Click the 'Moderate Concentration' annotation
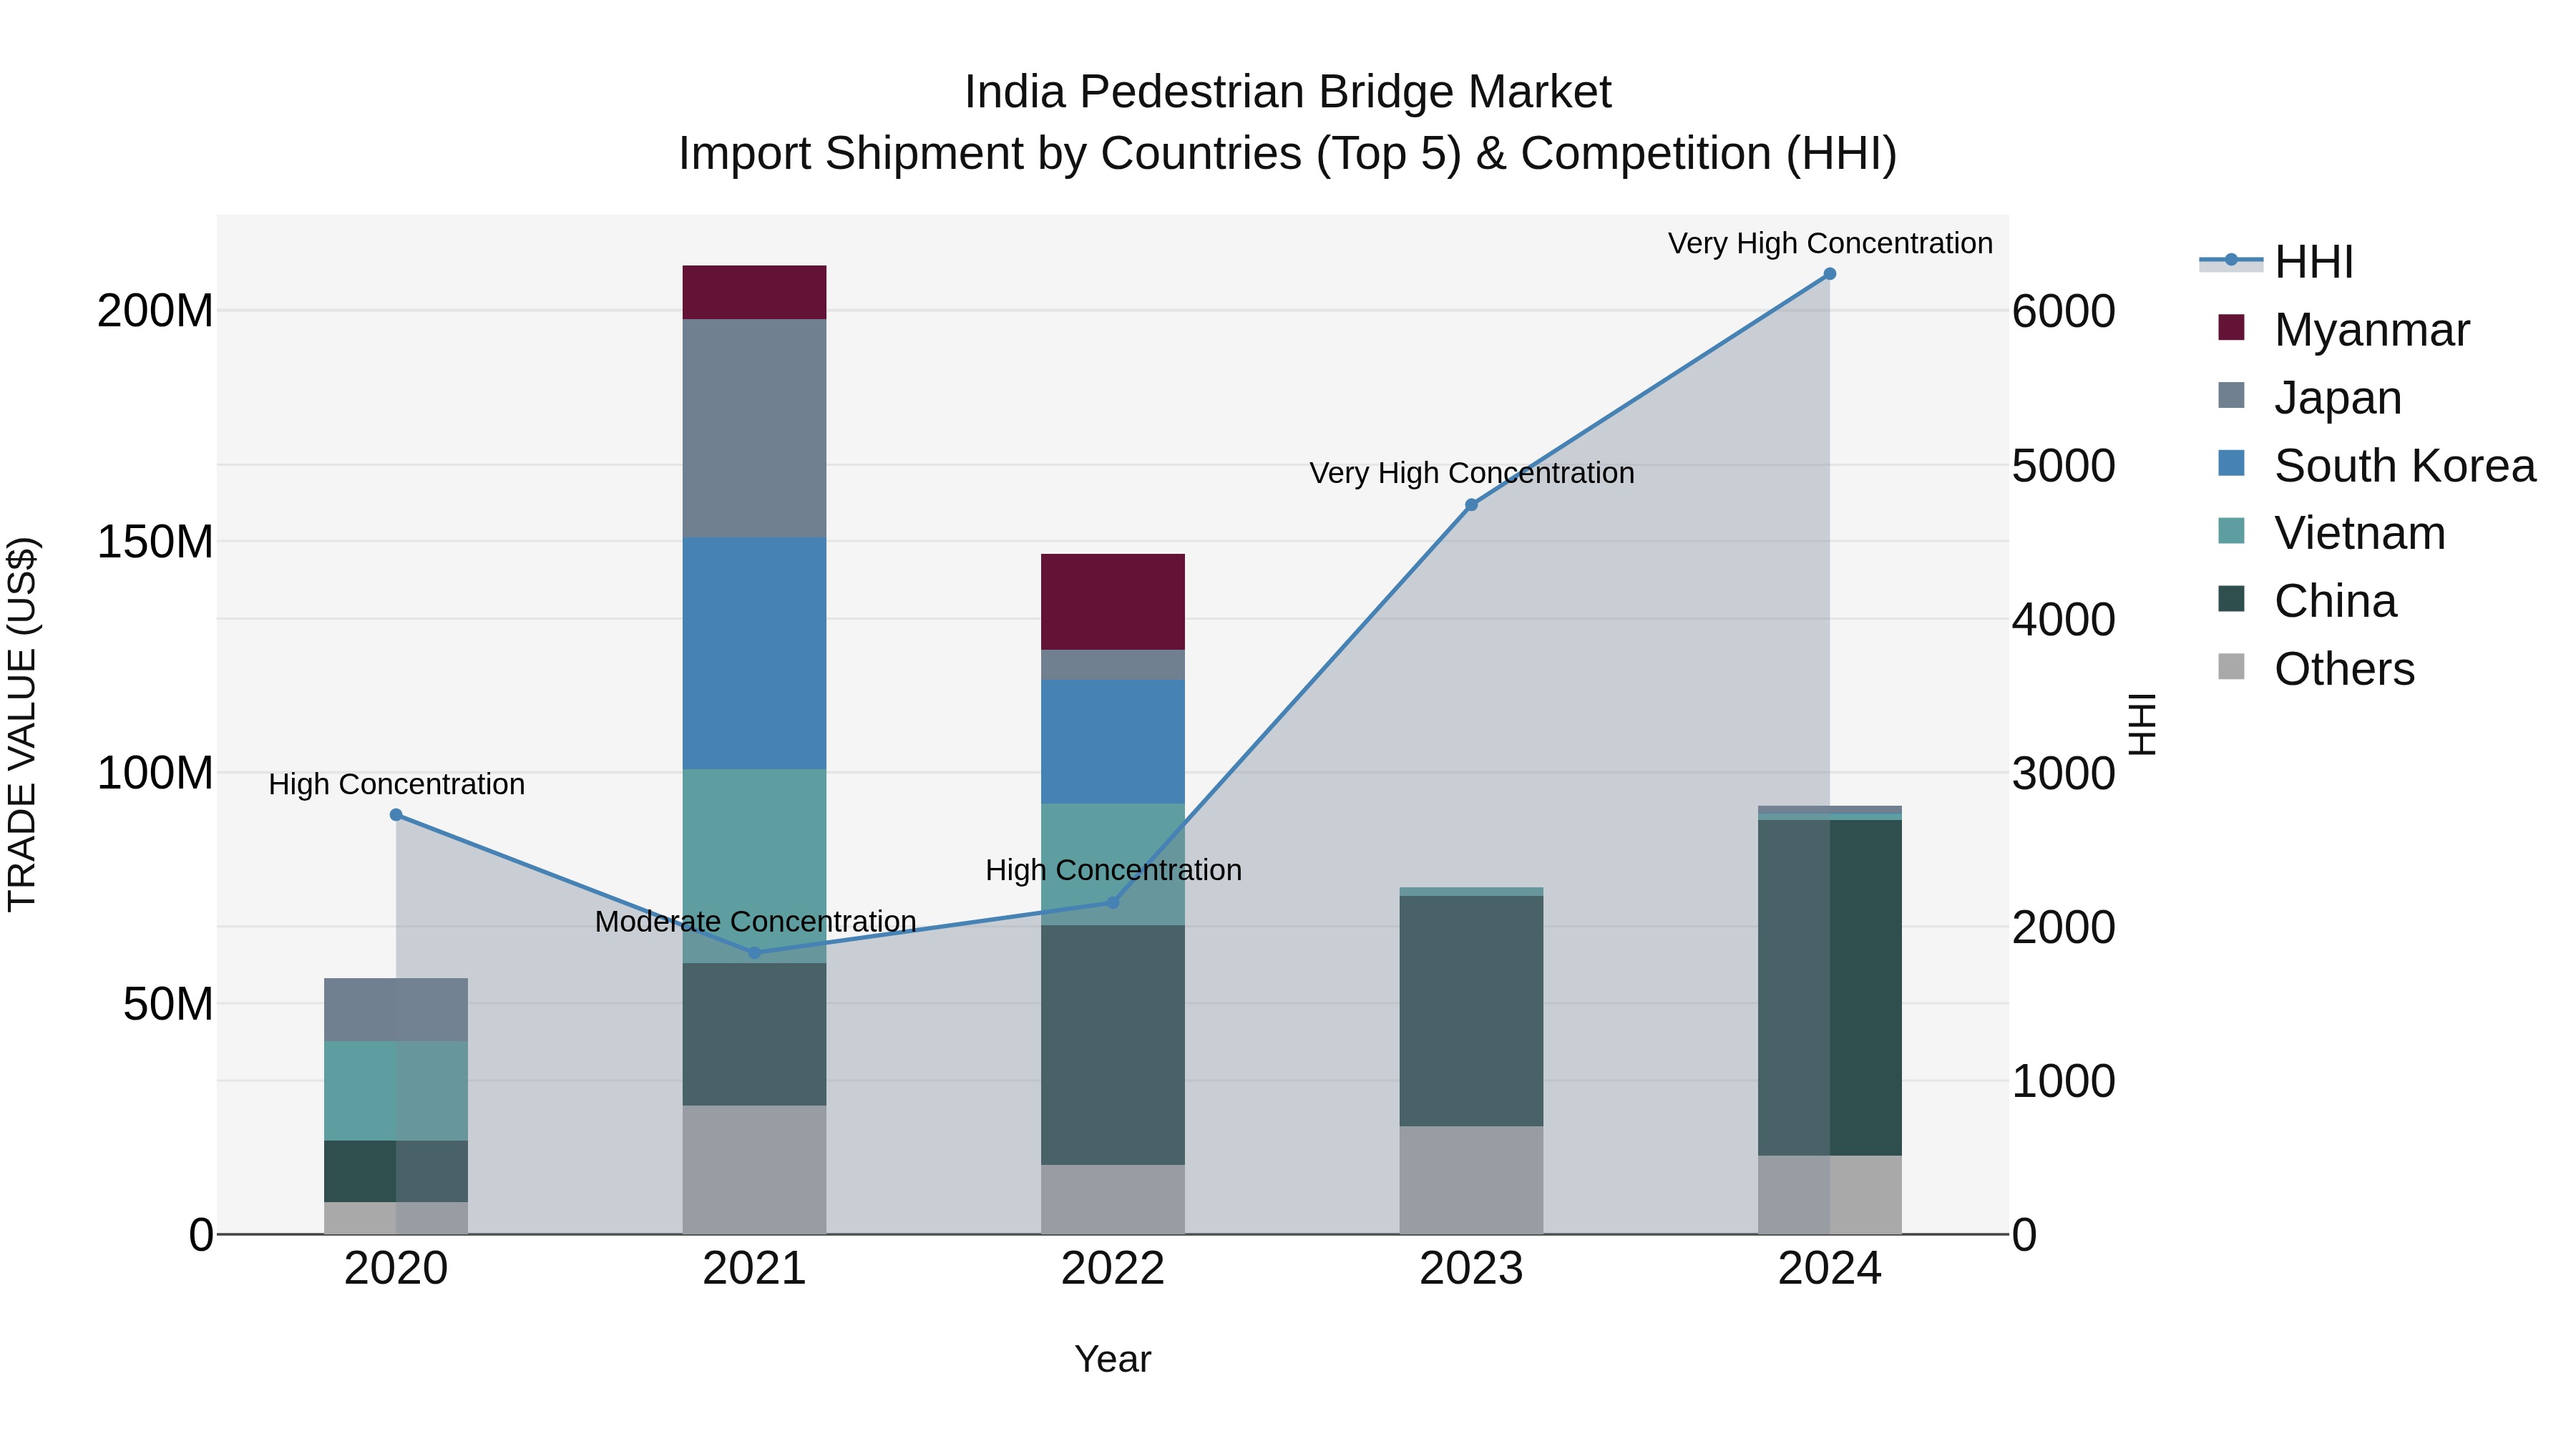The image size is (2576, 1449). 755,921
